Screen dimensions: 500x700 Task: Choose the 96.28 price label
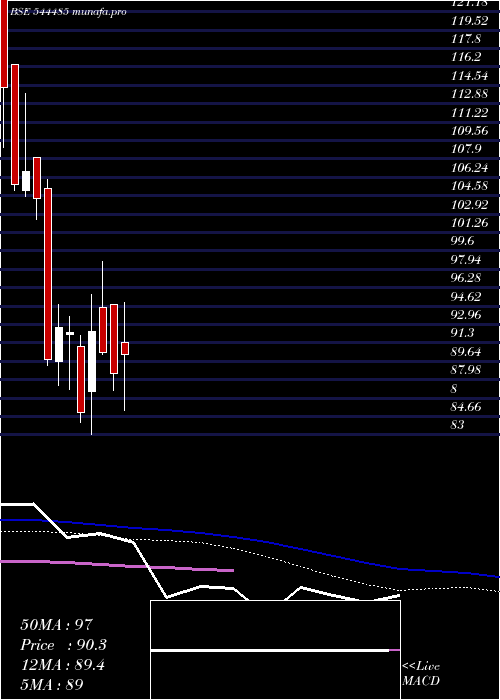pyautogui.click(x=466, y=278)
